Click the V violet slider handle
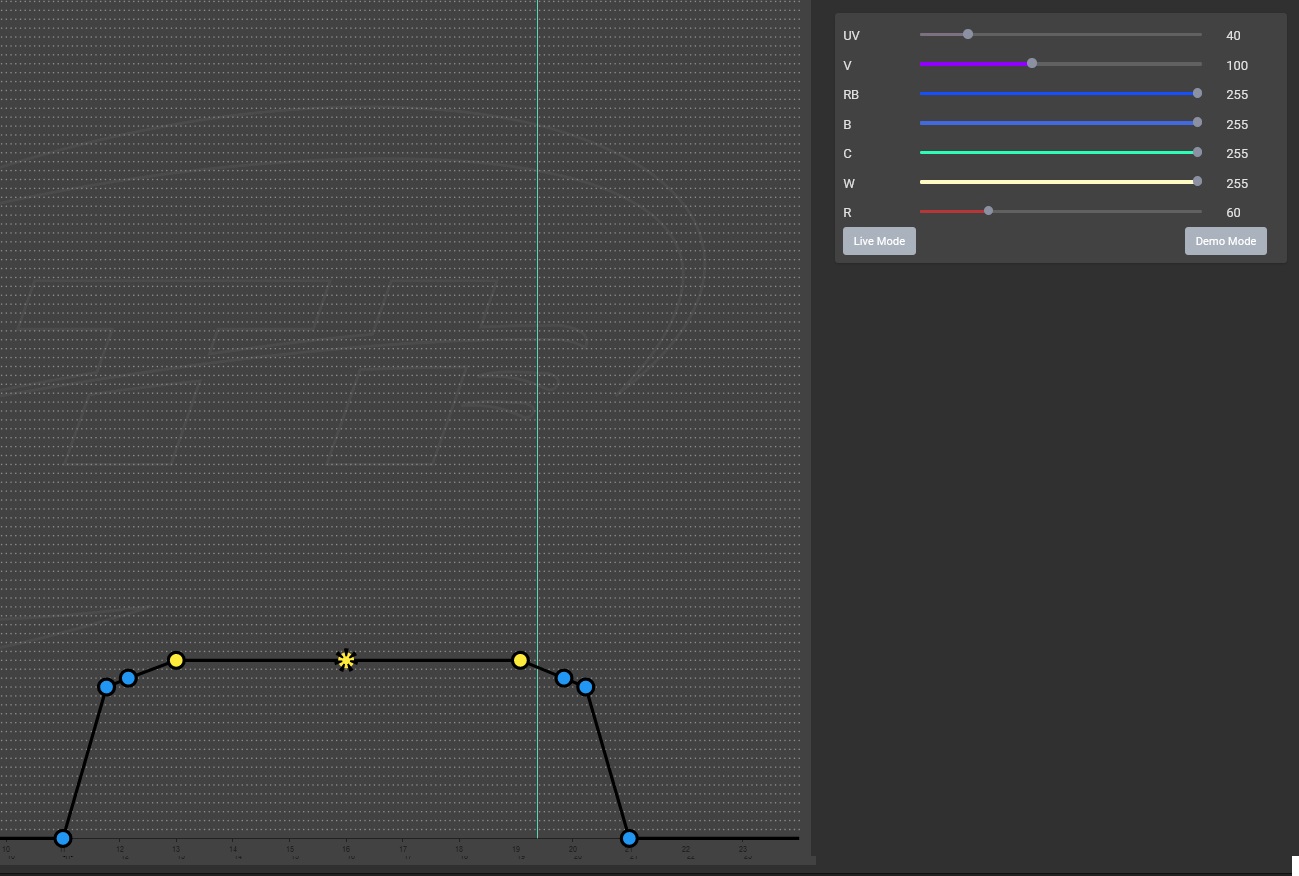Viewport: 1299px width, 876px height. click(x=1032, y=64)
